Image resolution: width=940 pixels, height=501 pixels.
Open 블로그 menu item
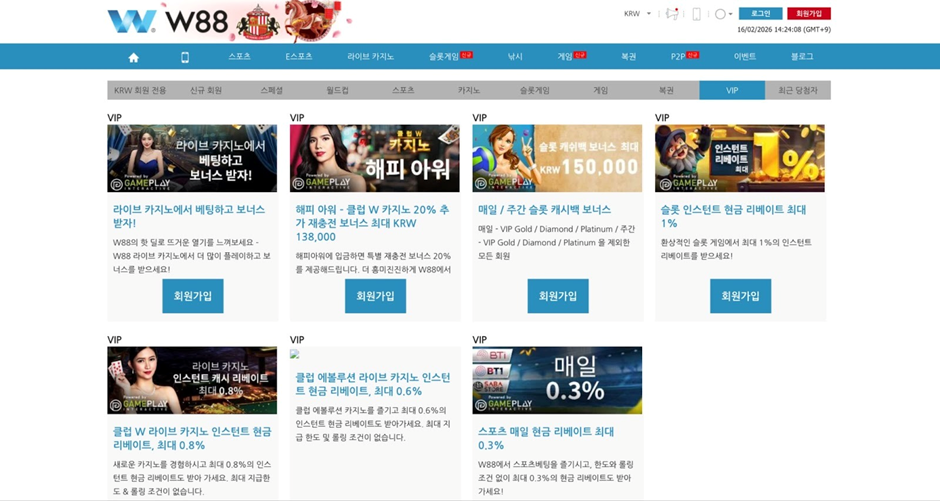802,56
